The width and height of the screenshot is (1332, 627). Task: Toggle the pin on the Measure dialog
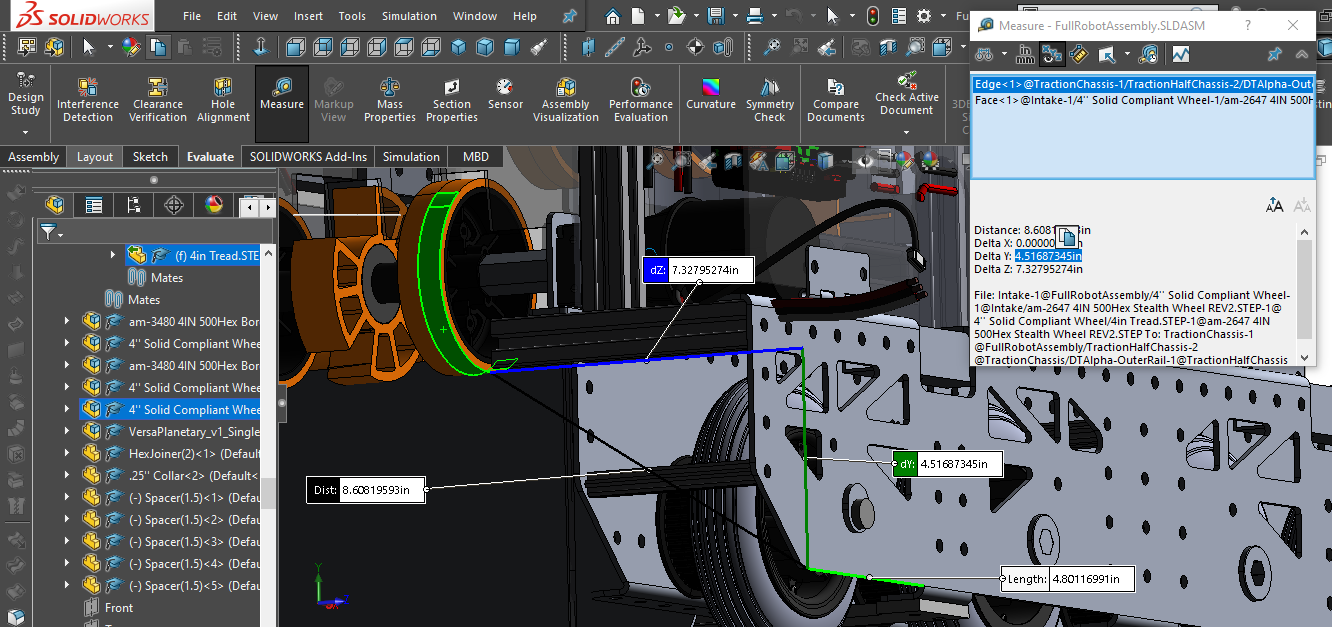[x=1275, y=54]
